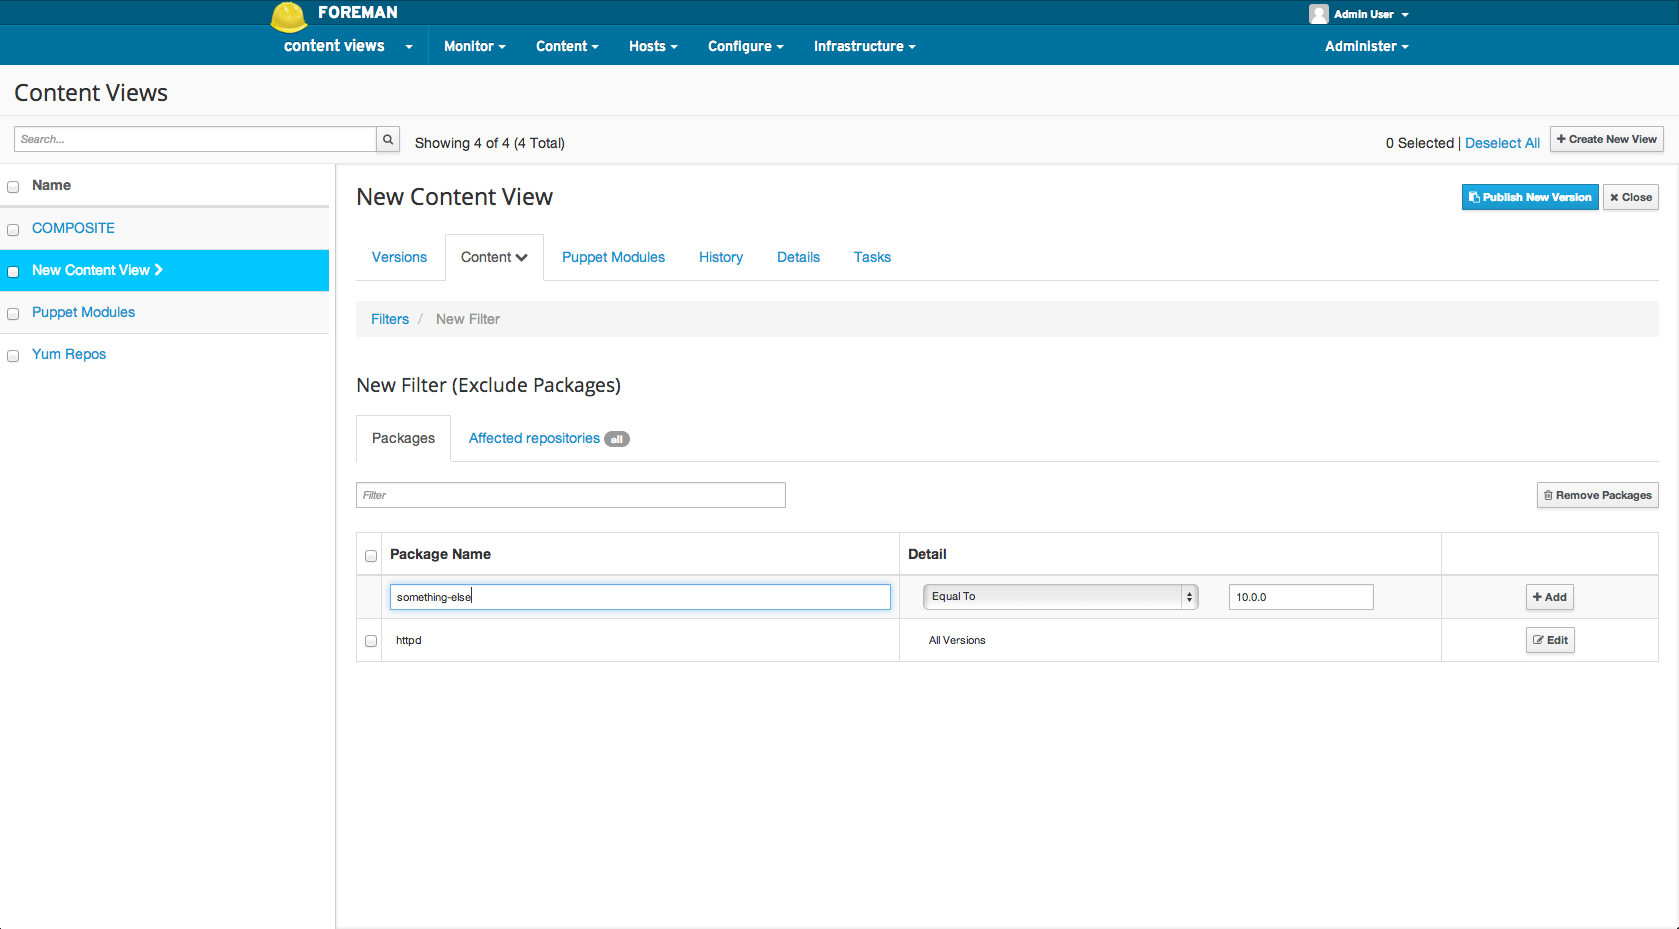This screenshot has width=1679, height=929.
Task: Click Create New View plus button
Action: click(1606, 139)
